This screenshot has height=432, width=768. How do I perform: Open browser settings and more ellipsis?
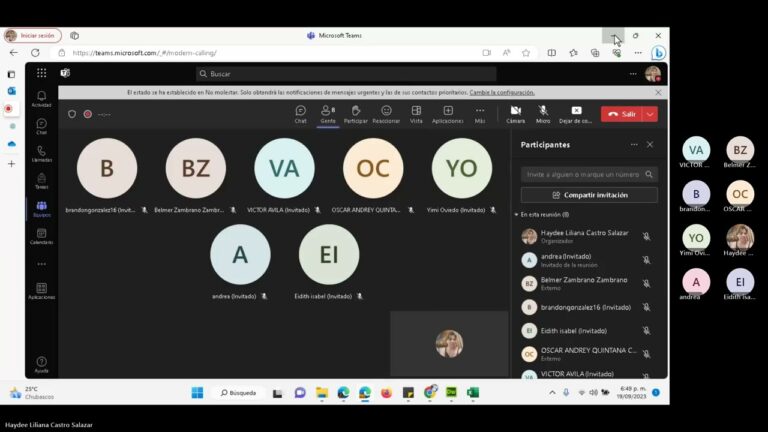click(x=638, y=53)
